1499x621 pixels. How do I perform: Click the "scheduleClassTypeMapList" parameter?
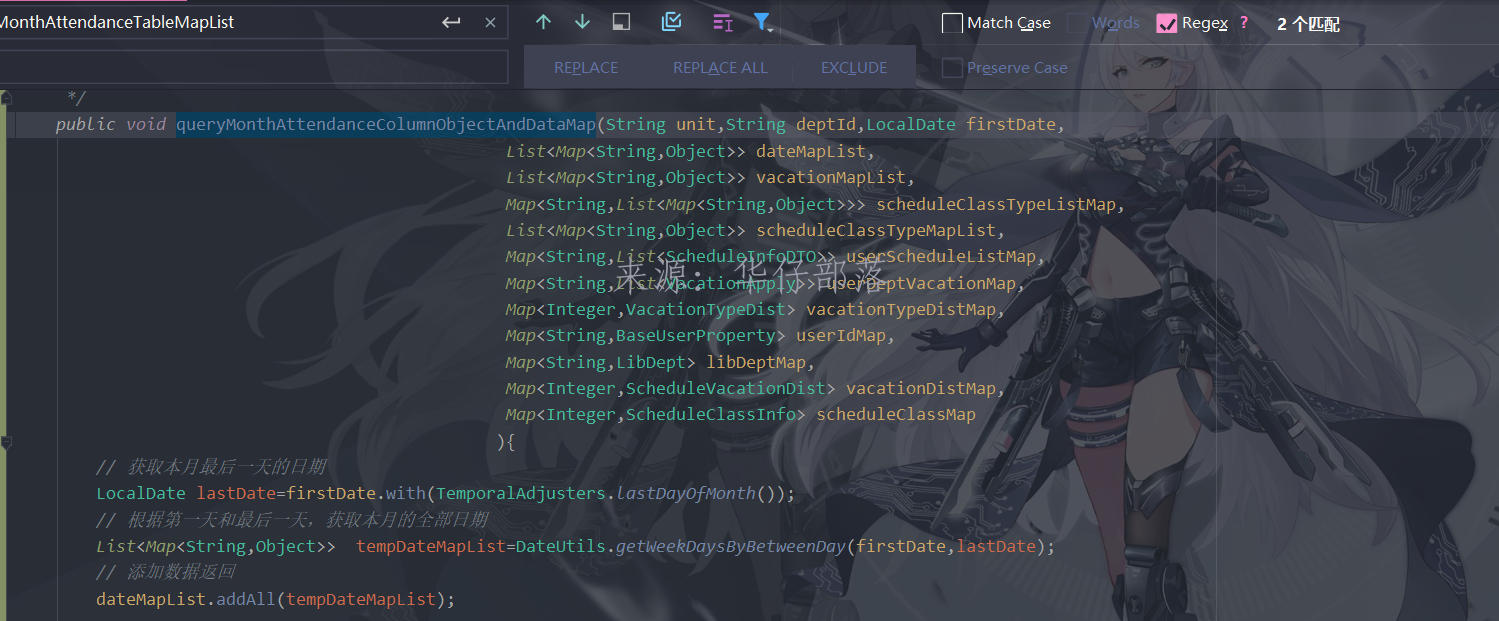(x=876, y=230)
